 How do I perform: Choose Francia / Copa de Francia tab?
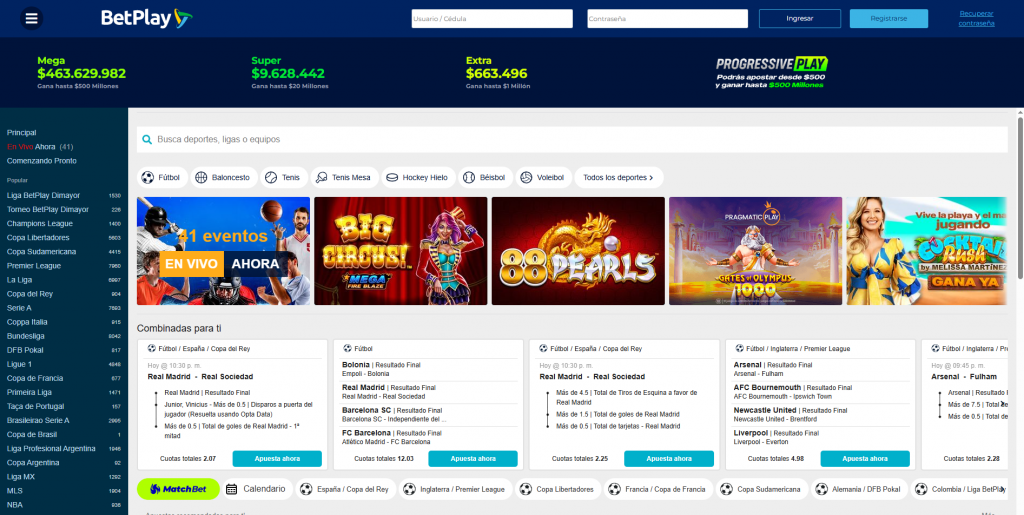658,489
